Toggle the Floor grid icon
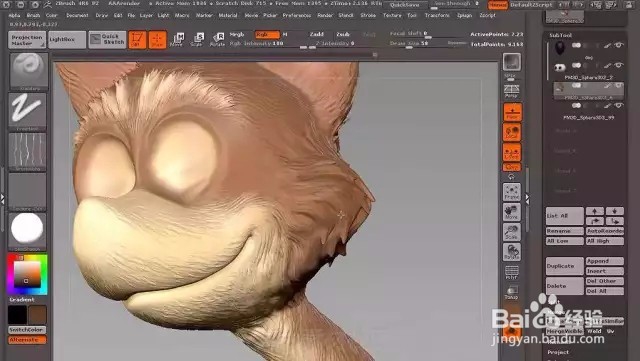 pos(512,112)
